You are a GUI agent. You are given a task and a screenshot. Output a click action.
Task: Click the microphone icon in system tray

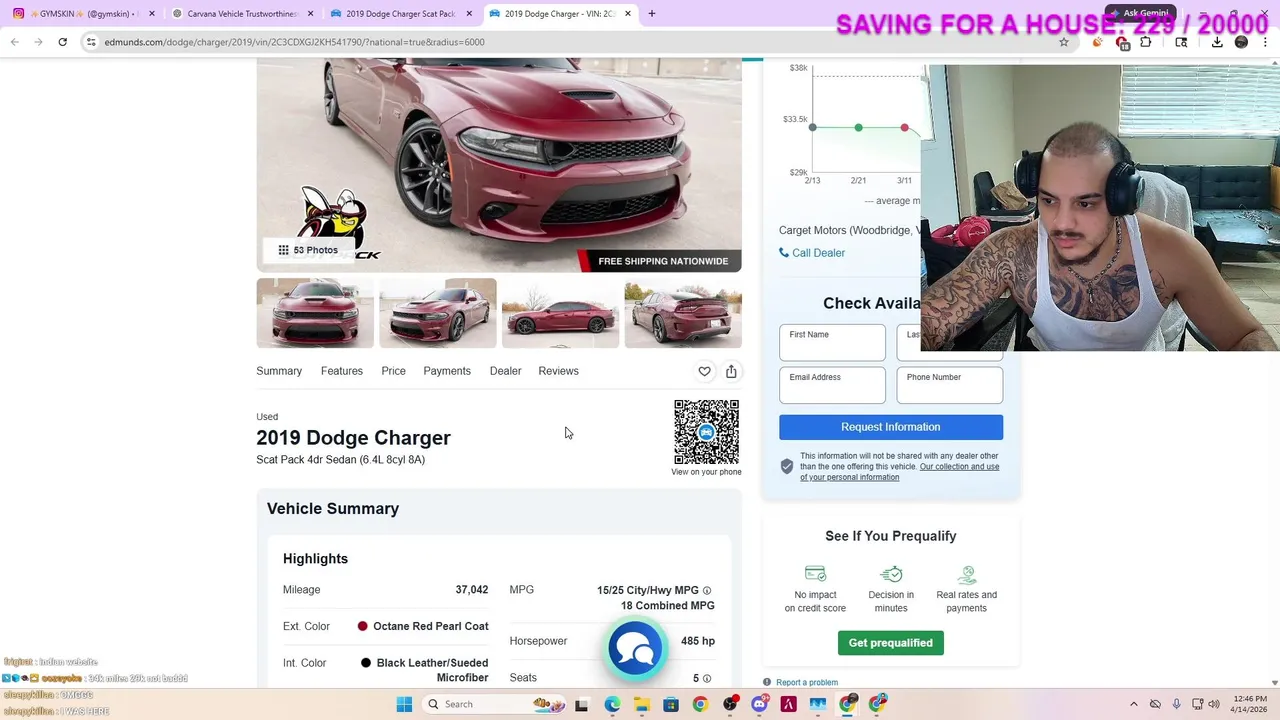point(1177,704)
